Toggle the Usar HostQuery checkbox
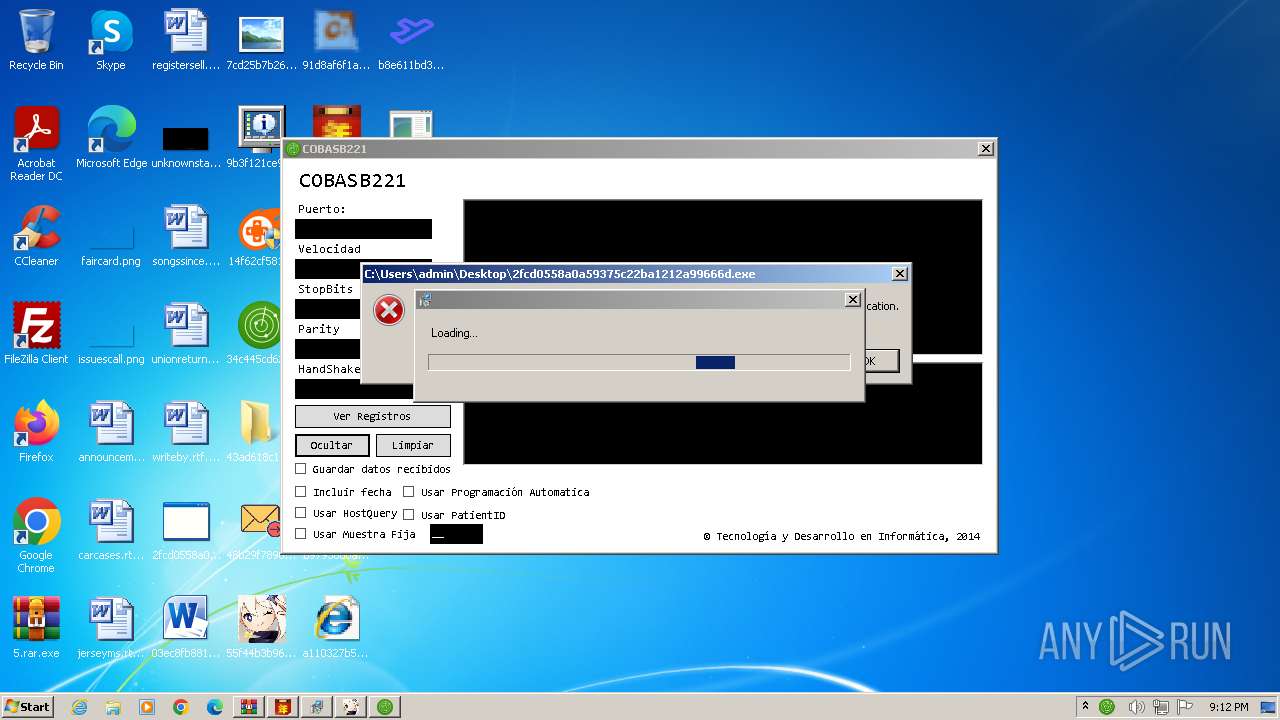This screenshot has width=1280, height=720. (x=301, y=513)
